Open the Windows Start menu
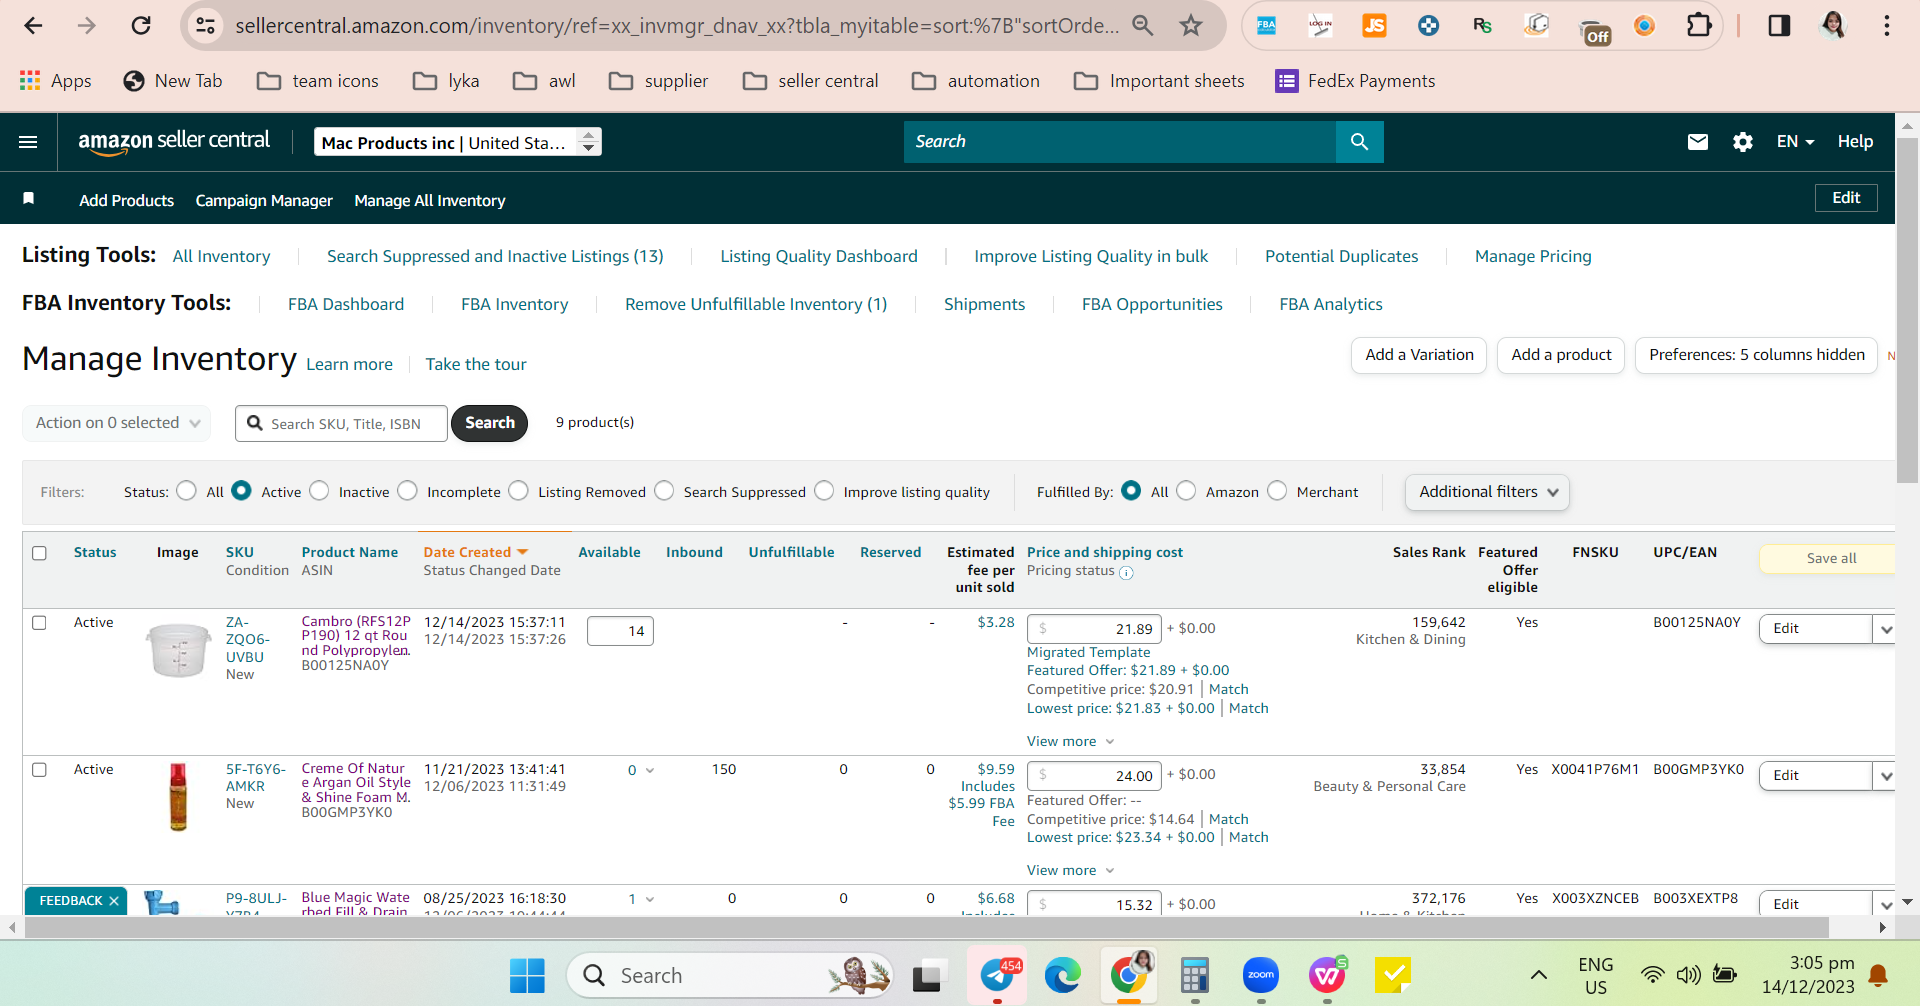Screen dimensions: 1920x1006 click(527, 975)
